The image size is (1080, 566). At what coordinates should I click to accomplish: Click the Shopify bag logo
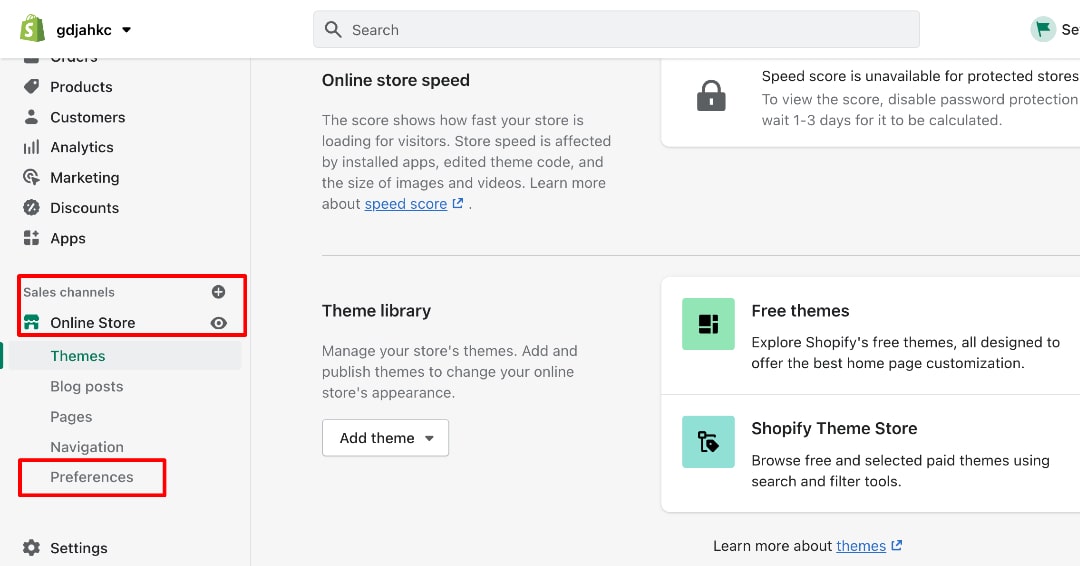point(32,29)
